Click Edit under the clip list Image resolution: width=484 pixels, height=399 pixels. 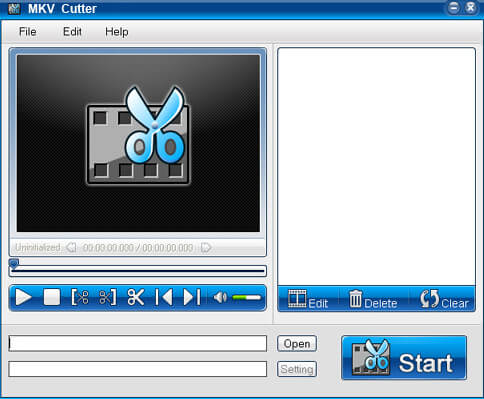(x=308, y=299)
